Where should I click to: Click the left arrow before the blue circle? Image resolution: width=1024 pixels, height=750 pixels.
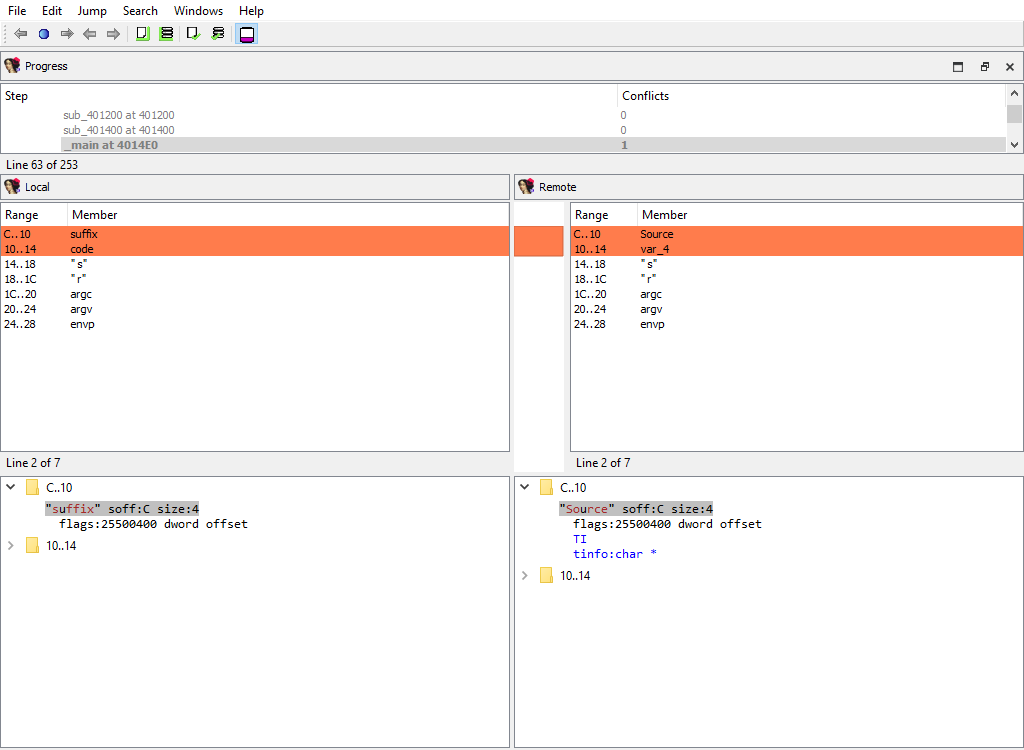(20, 34)
